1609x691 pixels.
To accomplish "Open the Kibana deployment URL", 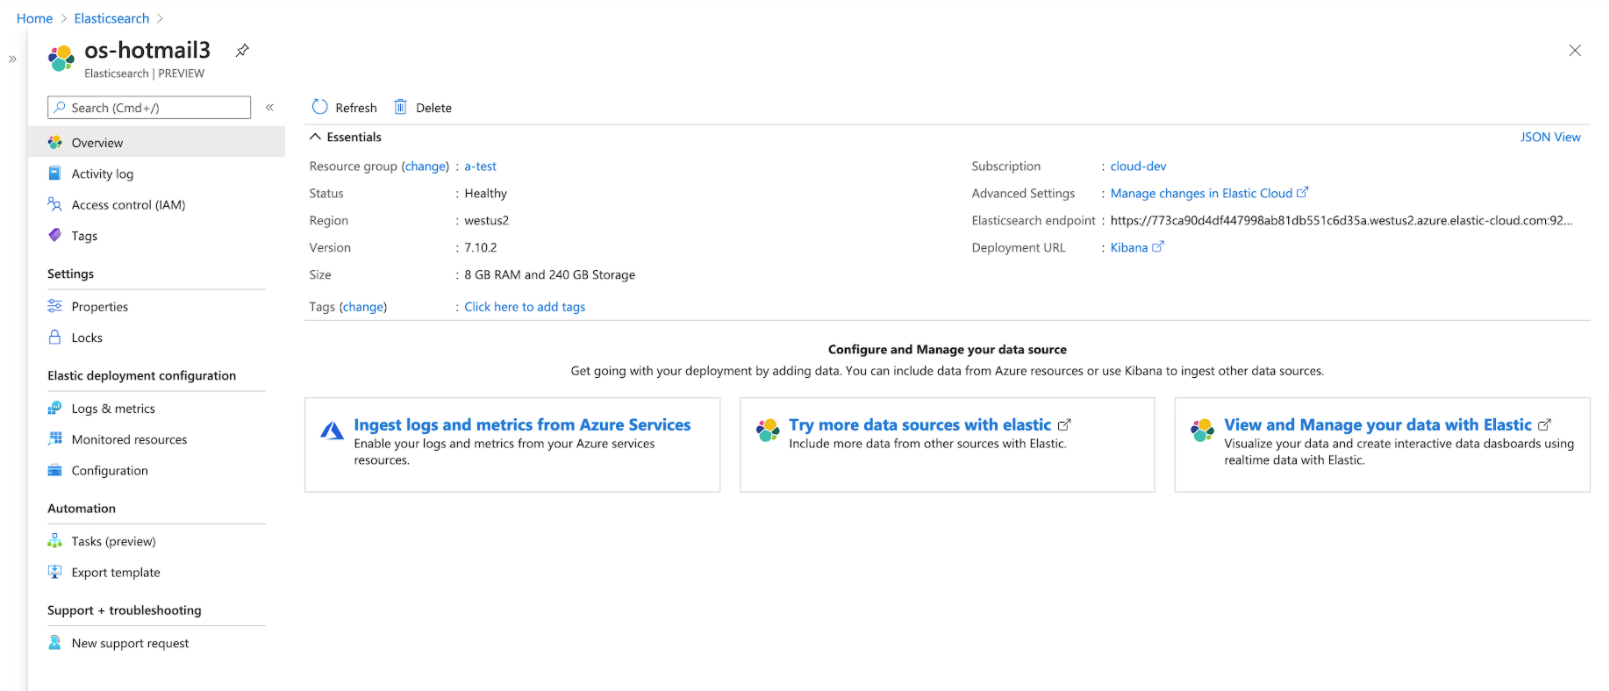I will pos(1129,247).
